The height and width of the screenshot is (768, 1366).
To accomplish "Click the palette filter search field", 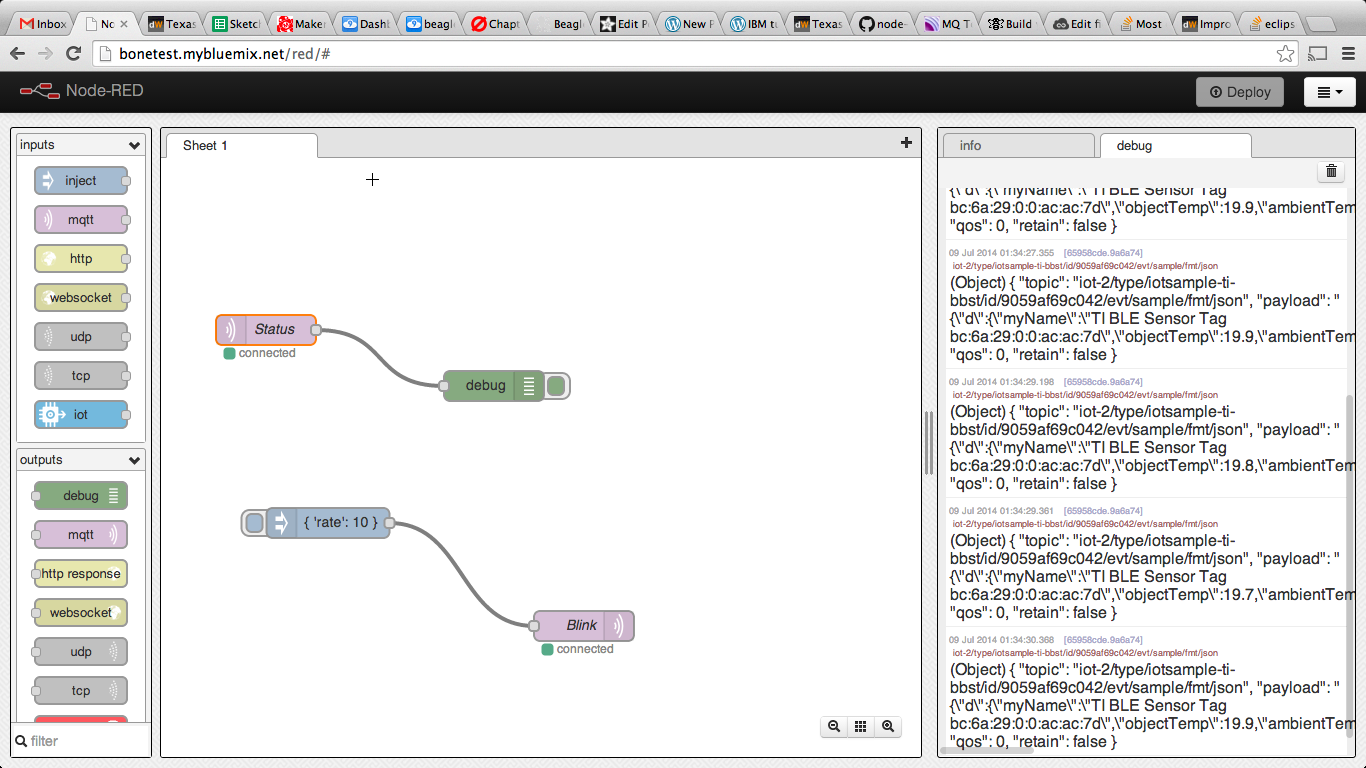I will click(x=85, y=741).
